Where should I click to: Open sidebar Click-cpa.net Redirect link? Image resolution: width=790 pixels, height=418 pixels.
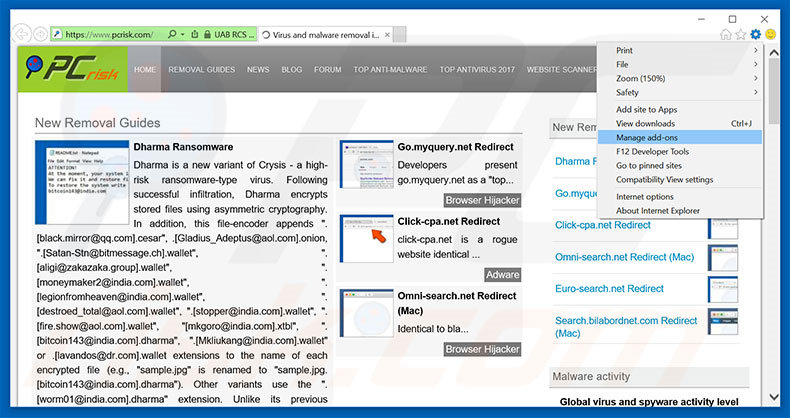(x=603, y=225)
